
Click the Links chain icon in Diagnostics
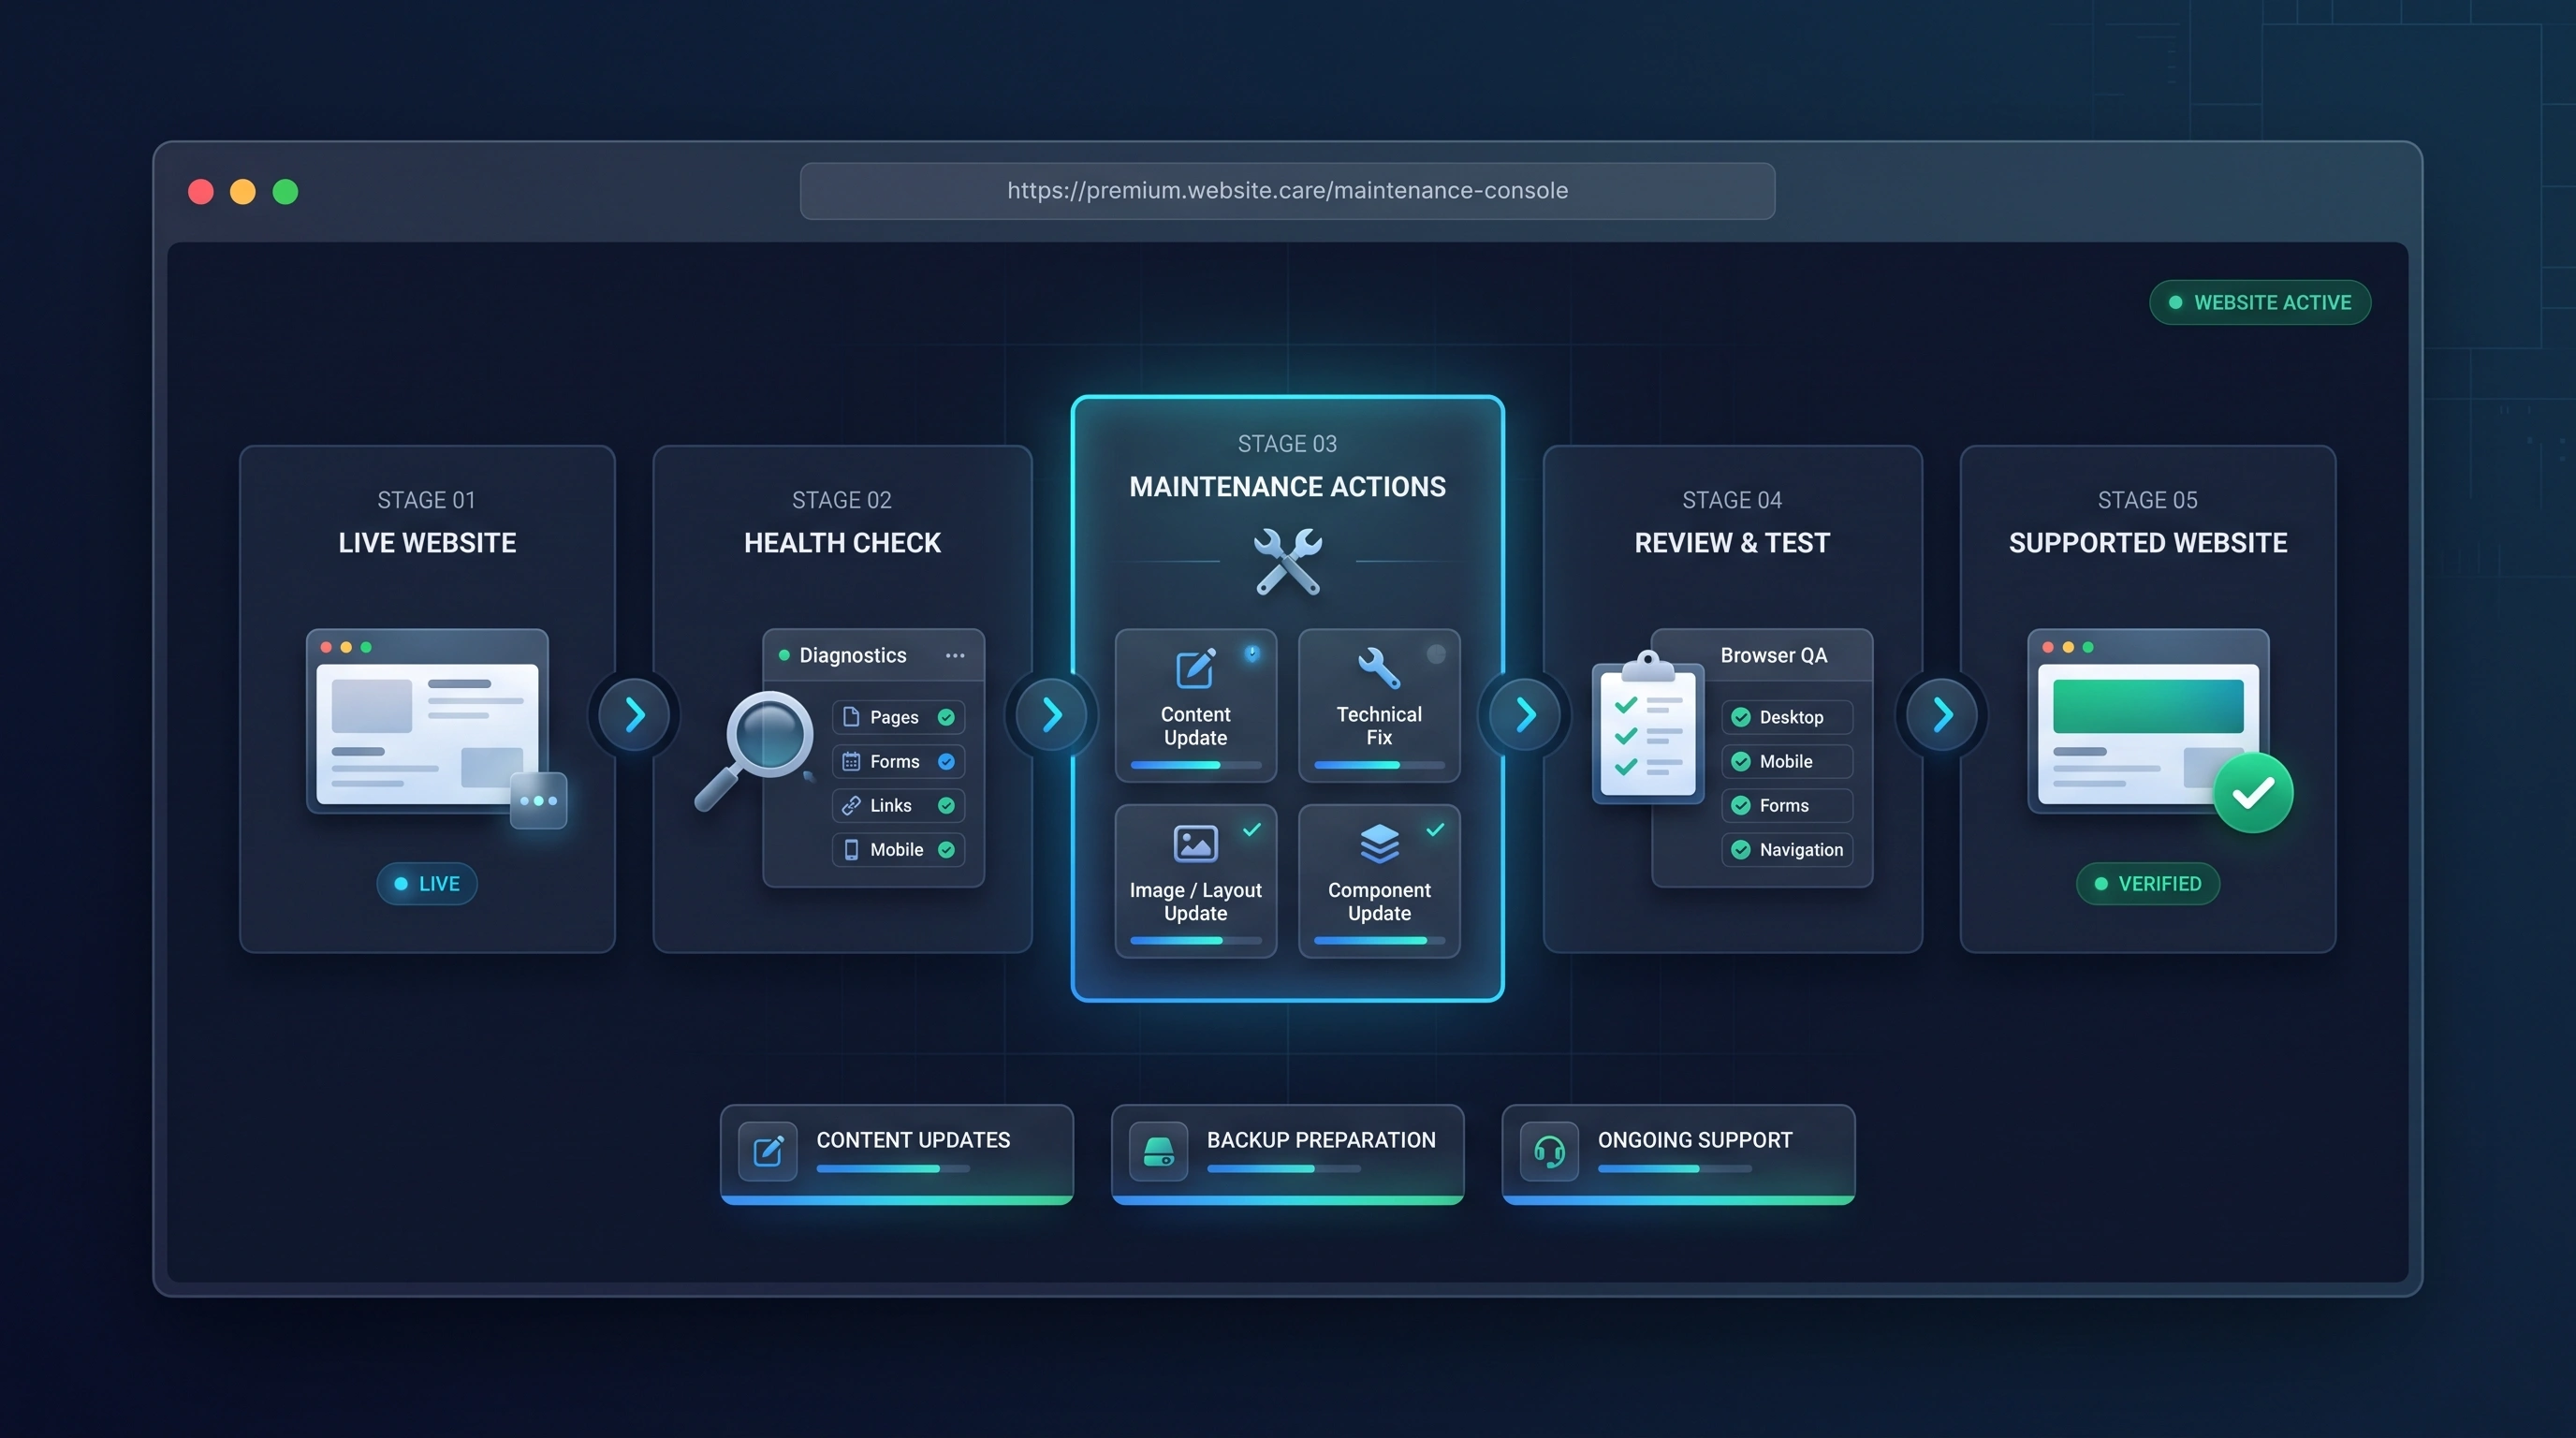(851, 805)
